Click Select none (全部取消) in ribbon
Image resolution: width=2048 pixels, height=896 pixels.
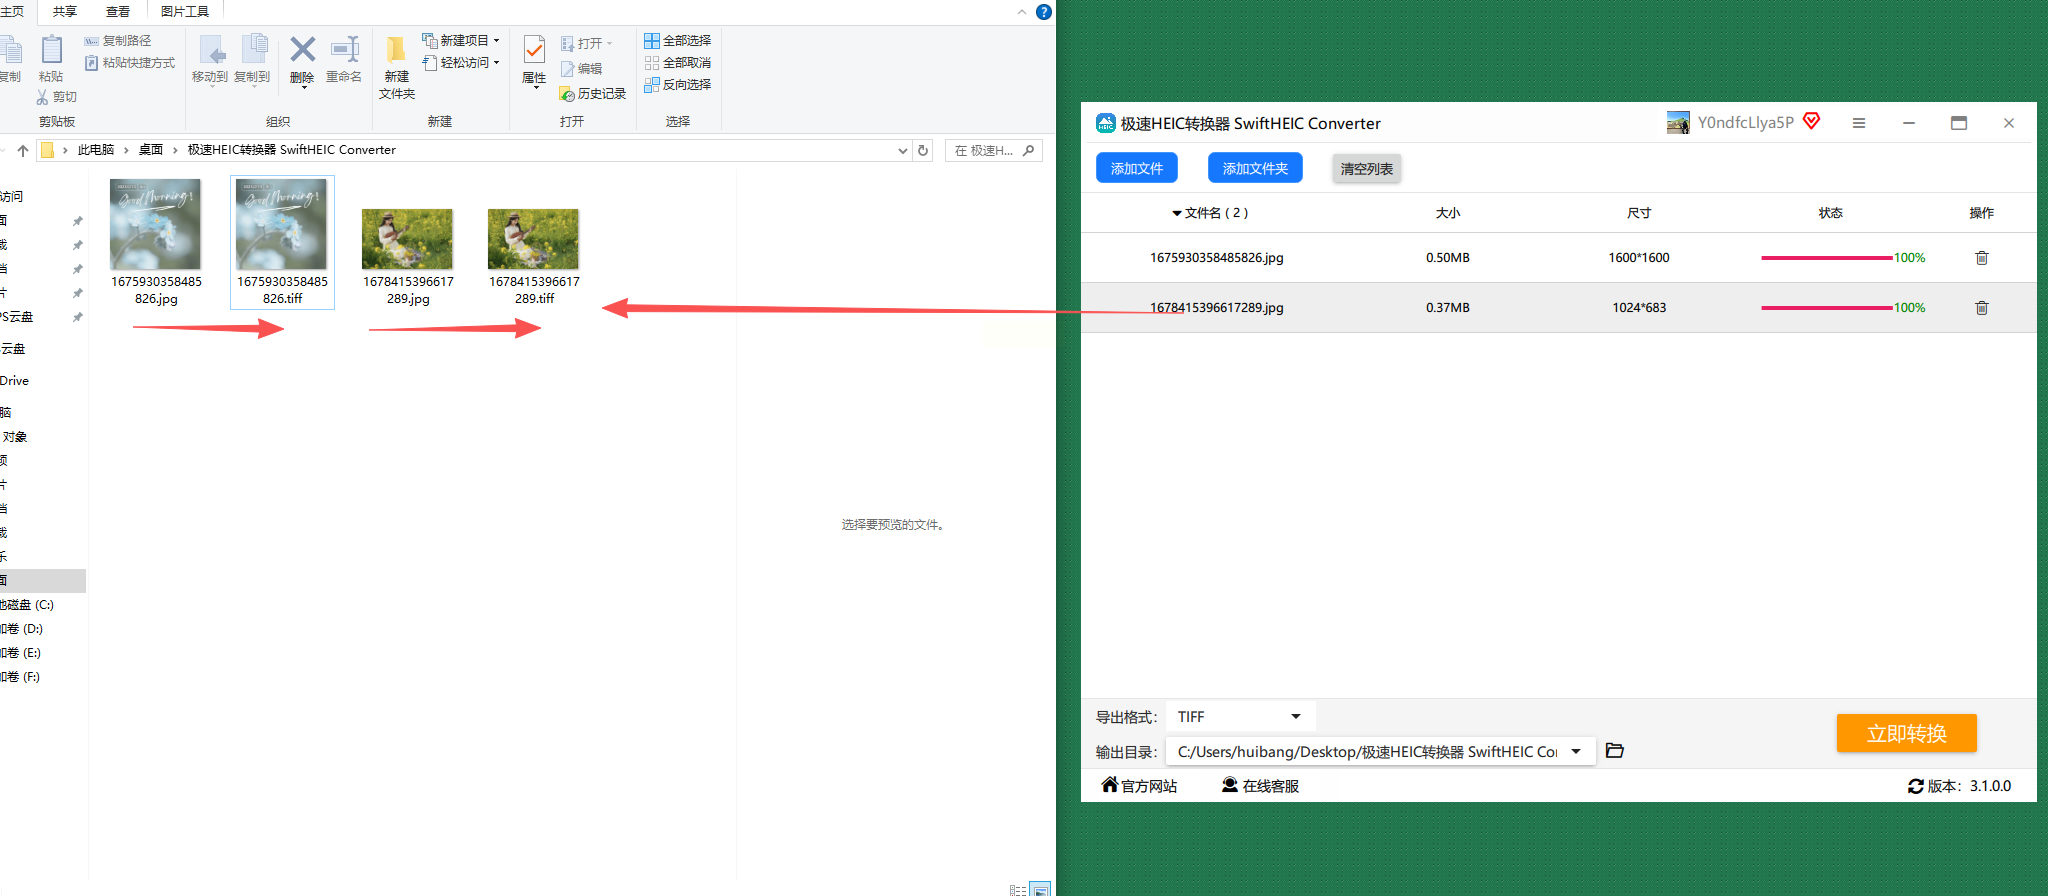click(678, 63)
